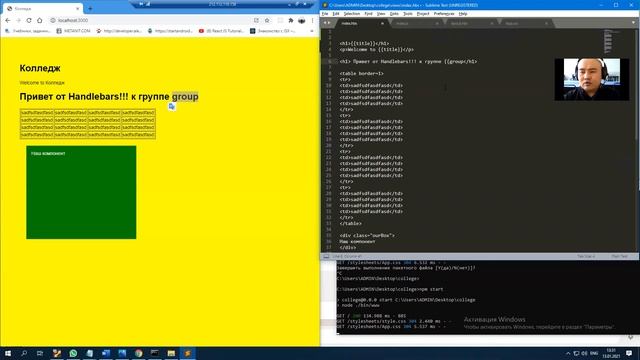Open Sublime Text Find menu

tap(369, 13)
